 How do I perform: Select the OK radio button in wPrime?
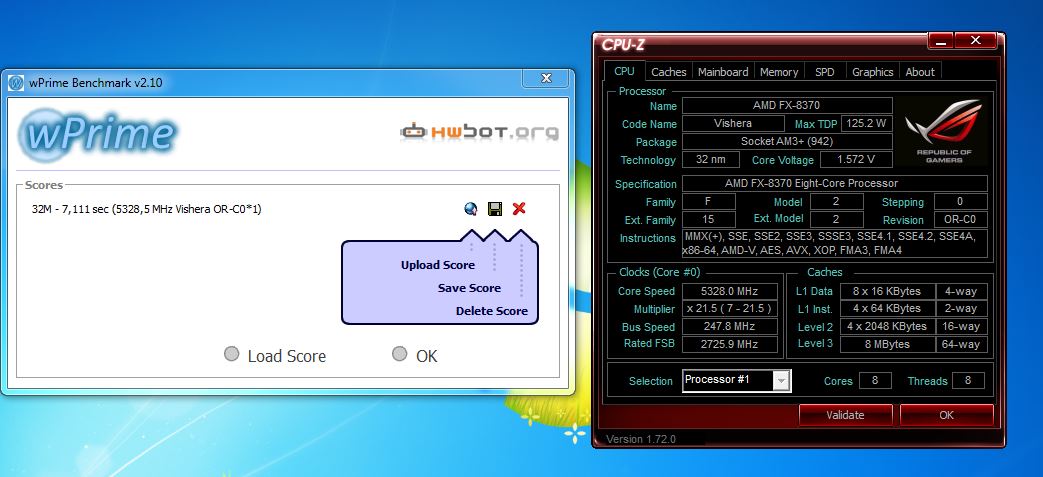coord(399,354)
